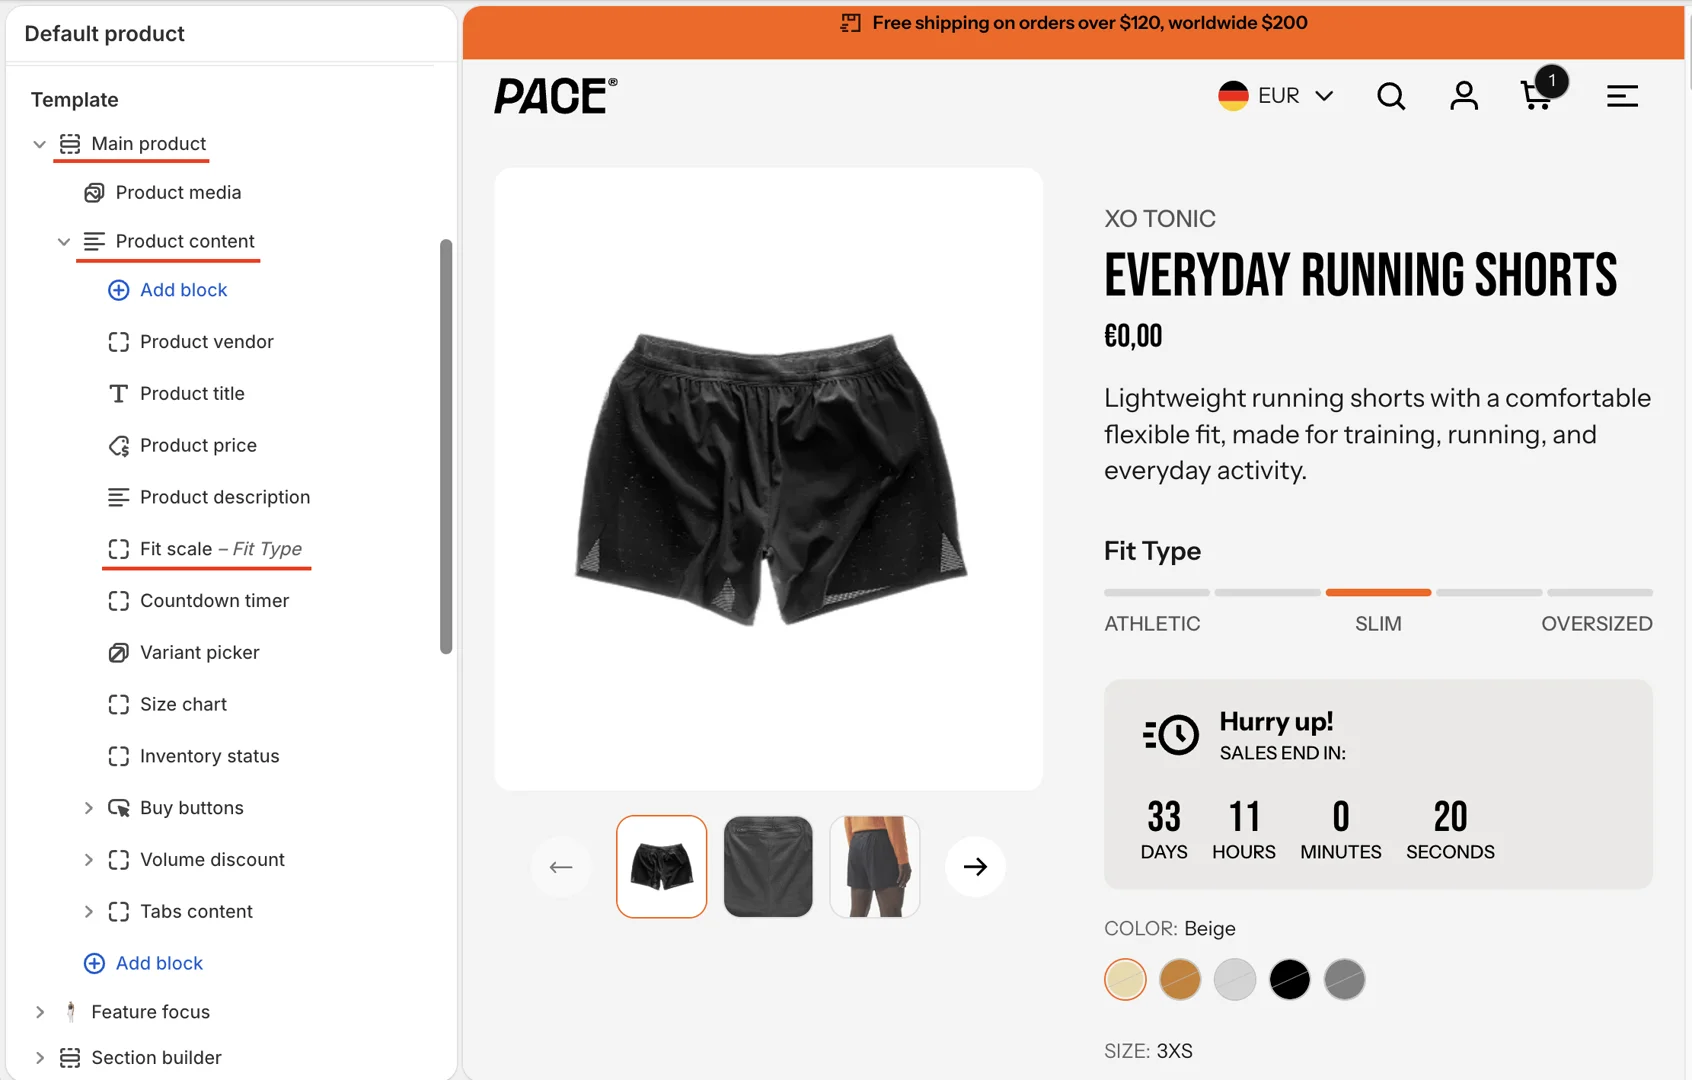Image resolution: width=1692 pixels, height=1080 pixels.
Task: Click the previous image arrow button
Action: click(x=561, y=867)
